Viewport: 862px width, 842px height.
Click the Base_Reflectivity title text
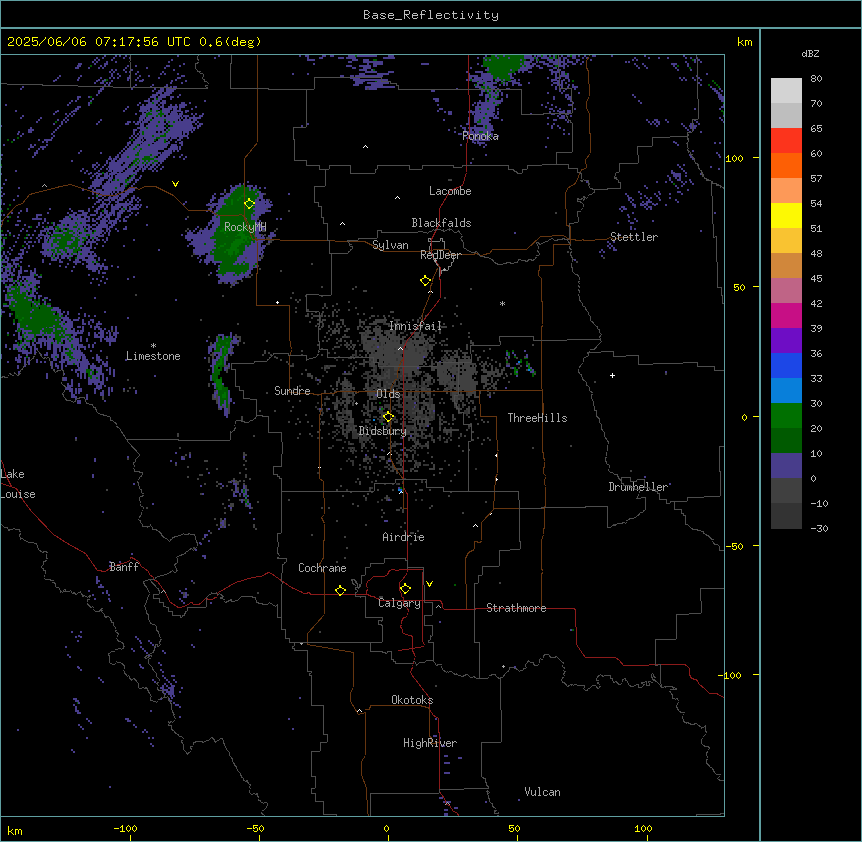click(x=431, y=15)
